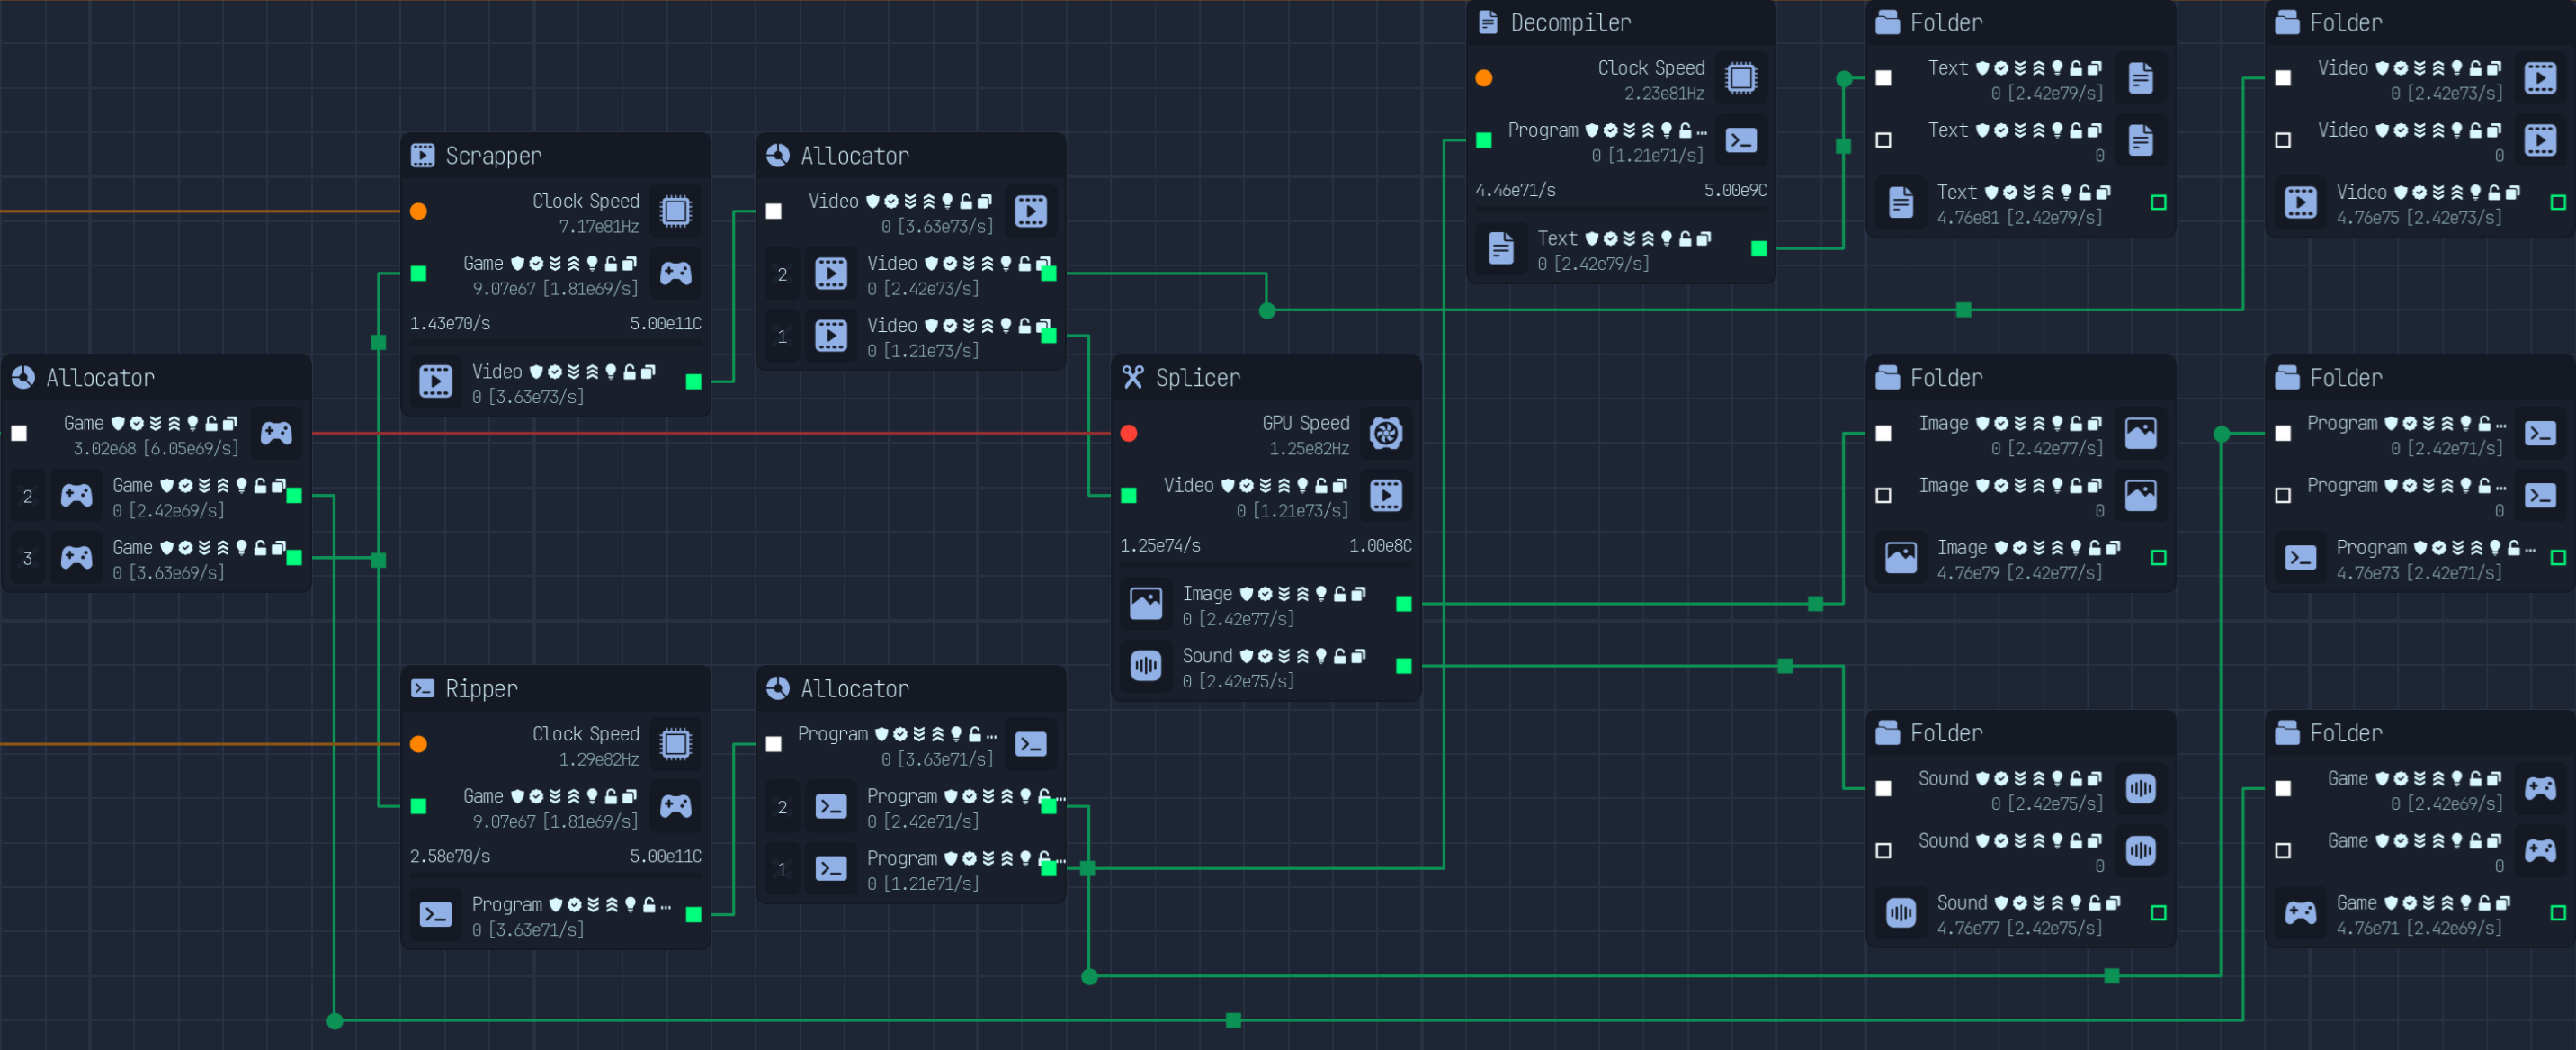Click the Splicer Image output picture icon
This screenshot has width=2576, height=1050.
pyautogui.click(x=1146, y=603)
